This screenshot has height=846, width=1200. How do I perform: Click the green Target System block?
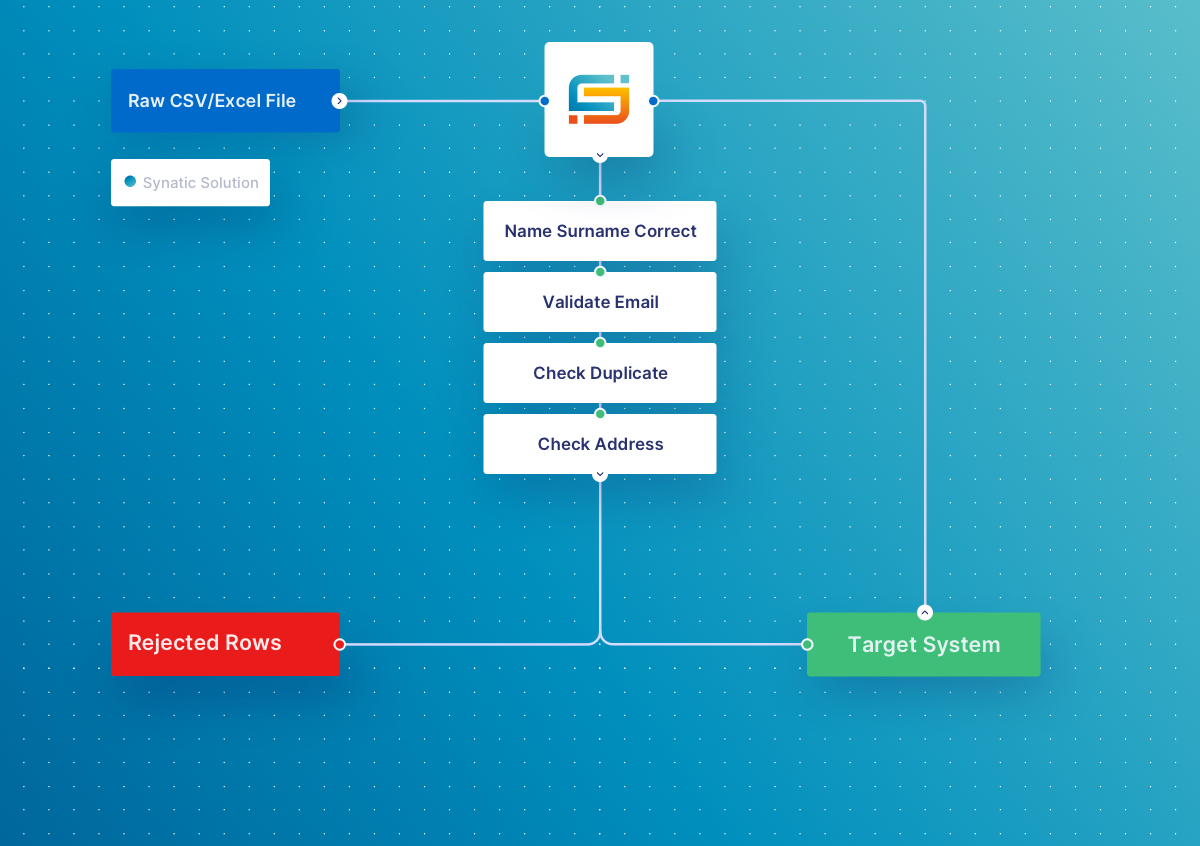[x=924, y=644]
